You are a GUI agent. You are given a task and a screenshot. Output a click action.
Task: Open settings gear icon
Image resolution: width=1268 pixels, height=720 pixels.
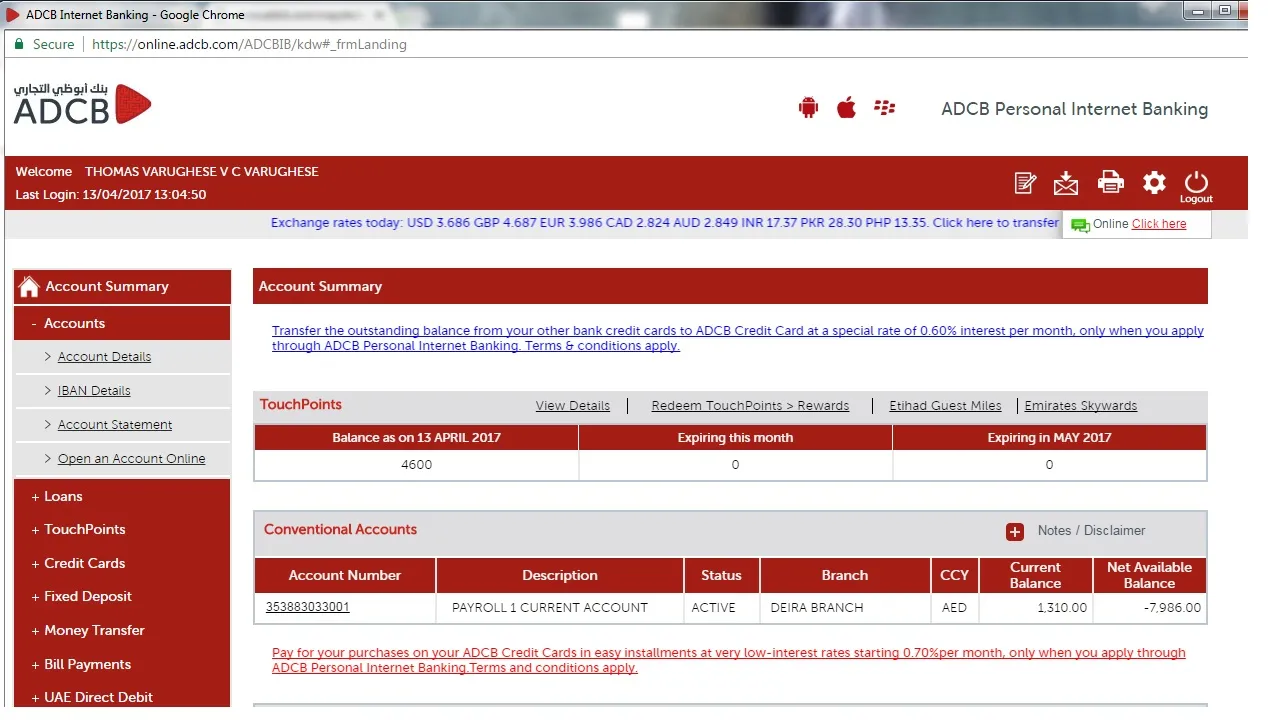[x=1154, y=182]
